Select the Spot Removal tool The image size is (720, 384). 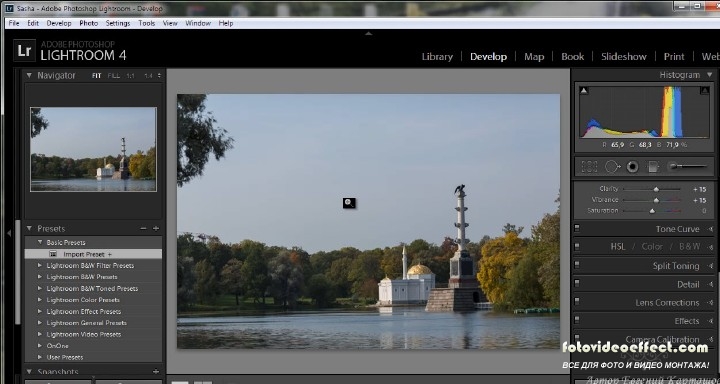pyautogui.click(x=613, y=167)
